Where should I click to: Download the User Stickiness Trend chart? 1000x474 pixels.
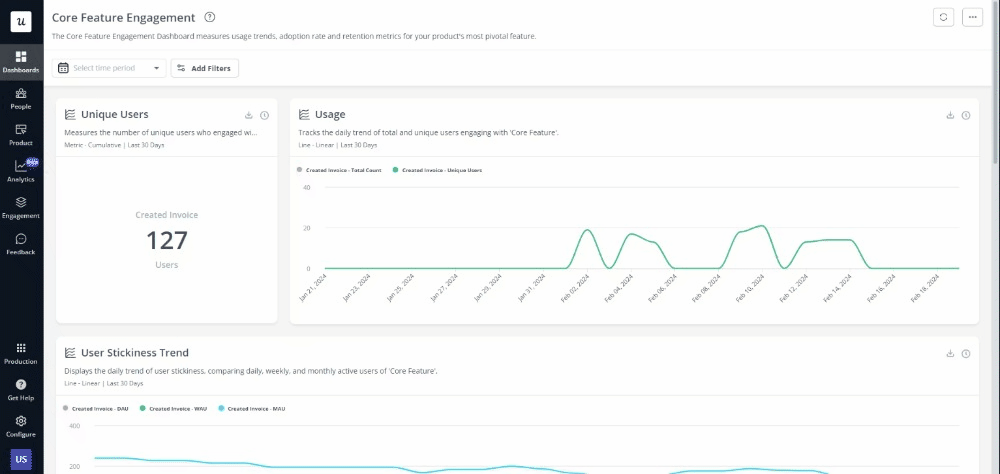pos(950,353)
